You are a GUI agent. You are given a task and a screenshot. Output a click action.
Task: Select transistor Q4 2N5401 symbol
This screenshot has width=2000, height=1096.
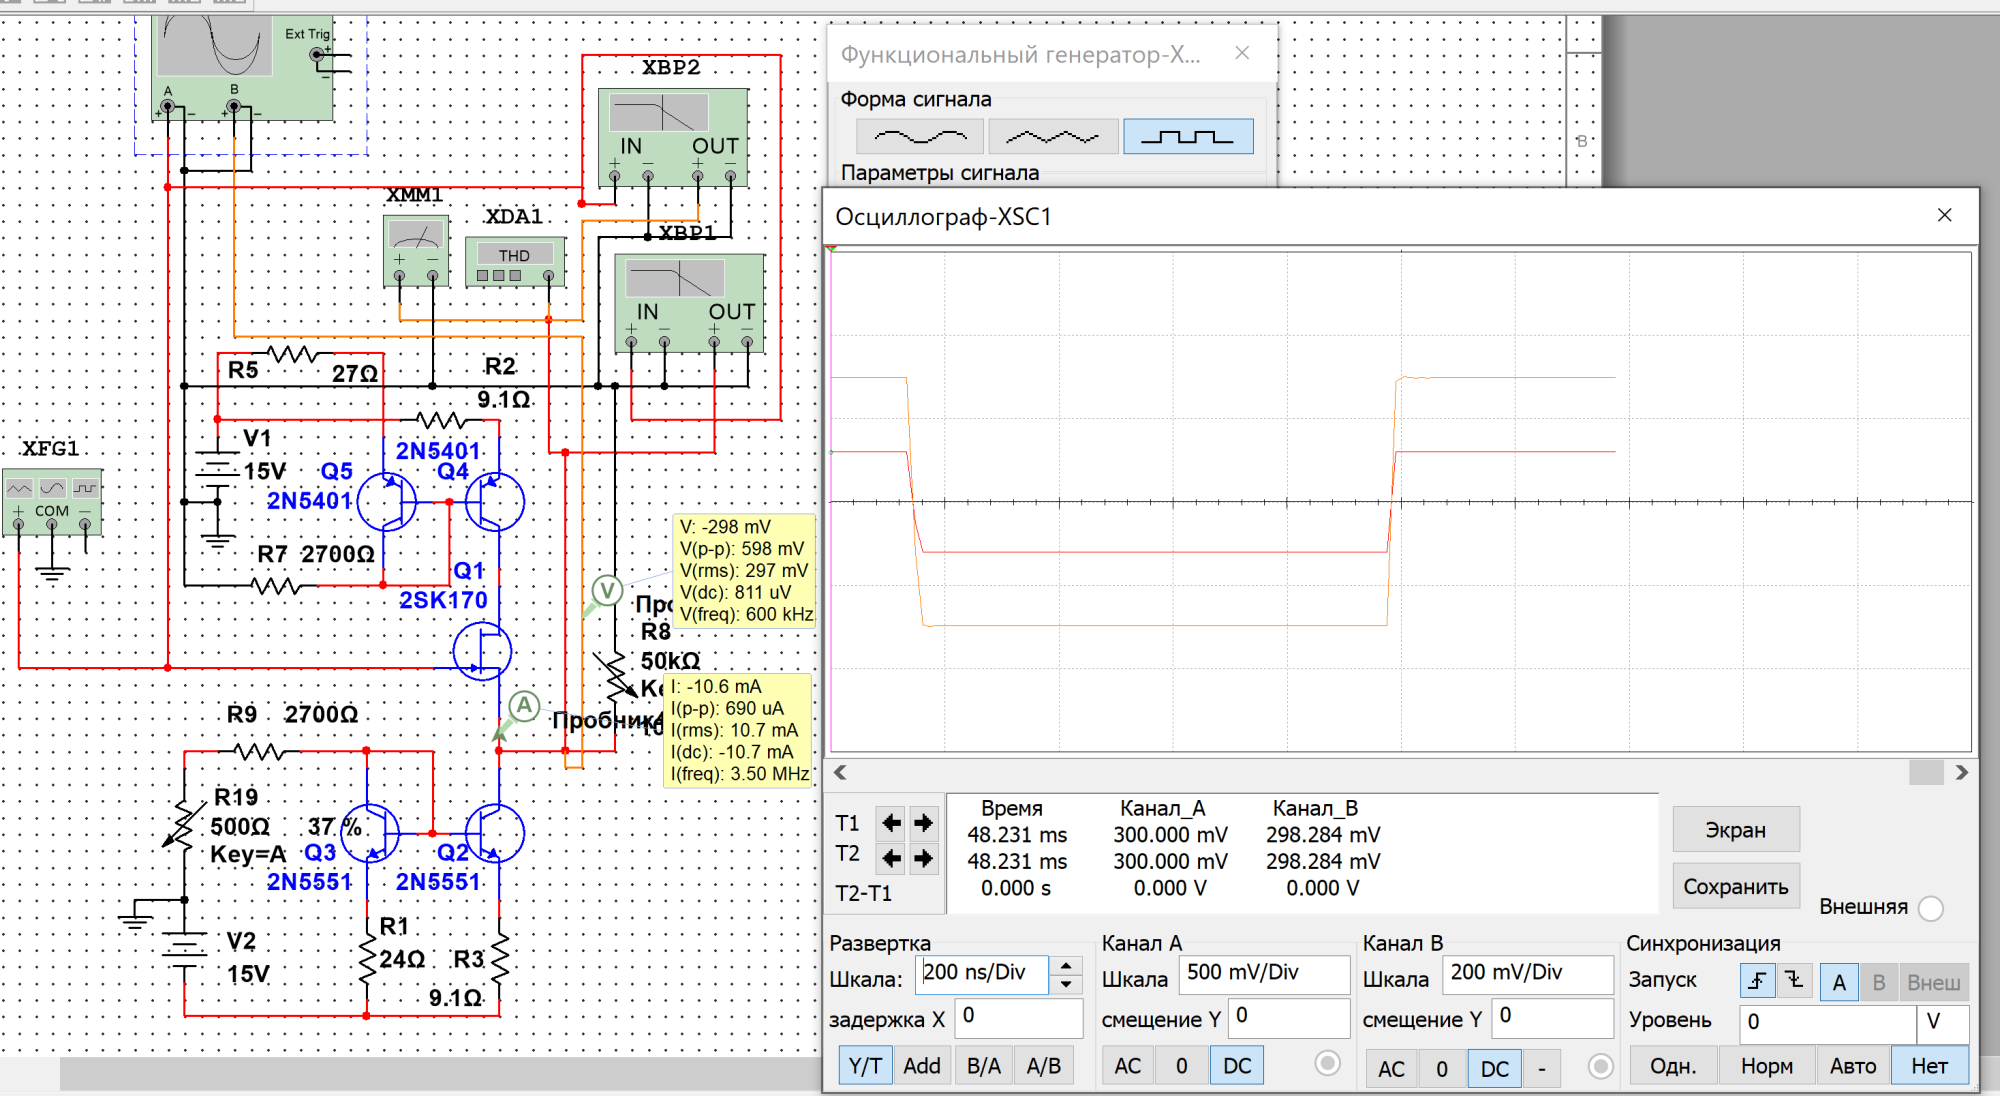[x=494, y=501]
